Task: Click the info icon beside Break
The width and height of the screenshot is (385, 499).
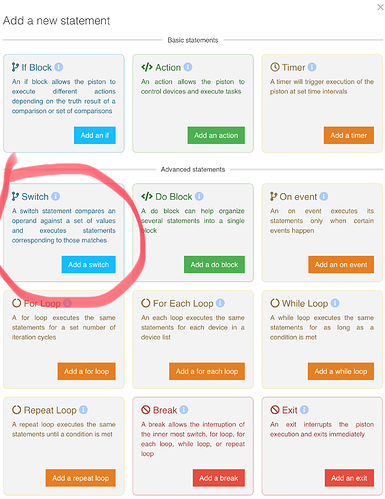Action: tap(184, 410)
